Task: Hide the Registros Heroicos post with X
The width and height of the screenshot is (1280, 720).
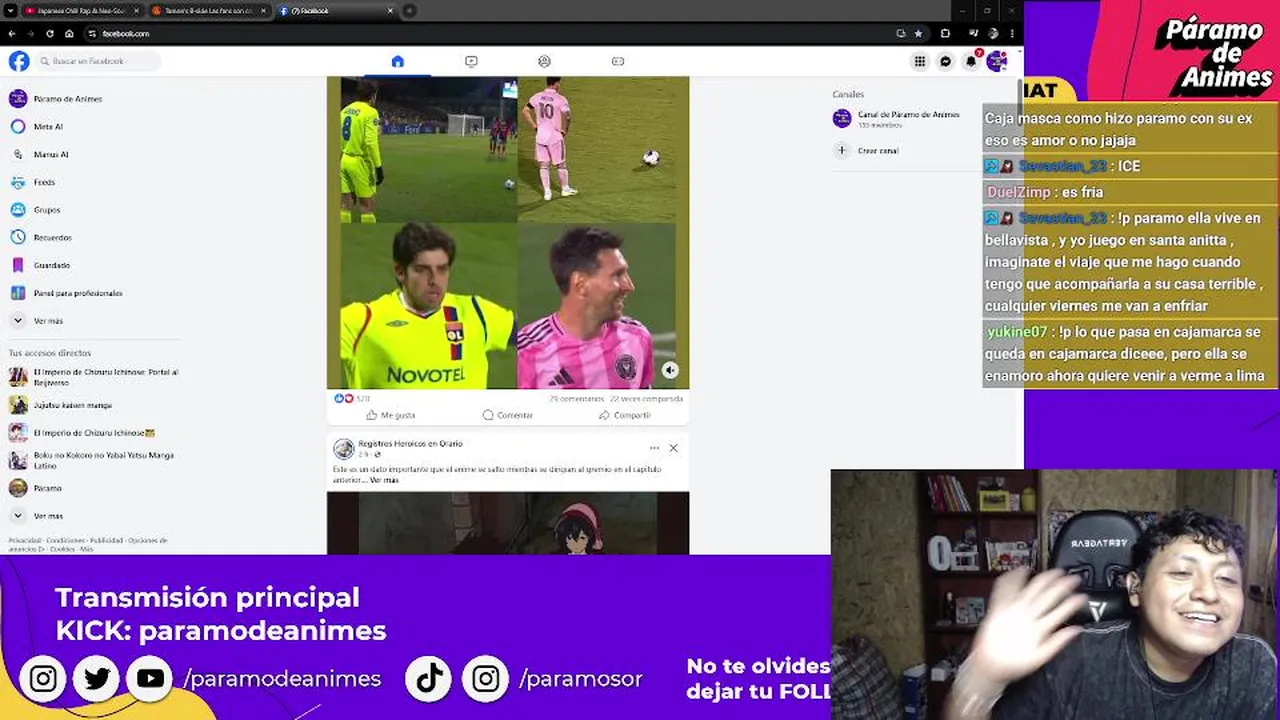Action: tap(673, 448)
